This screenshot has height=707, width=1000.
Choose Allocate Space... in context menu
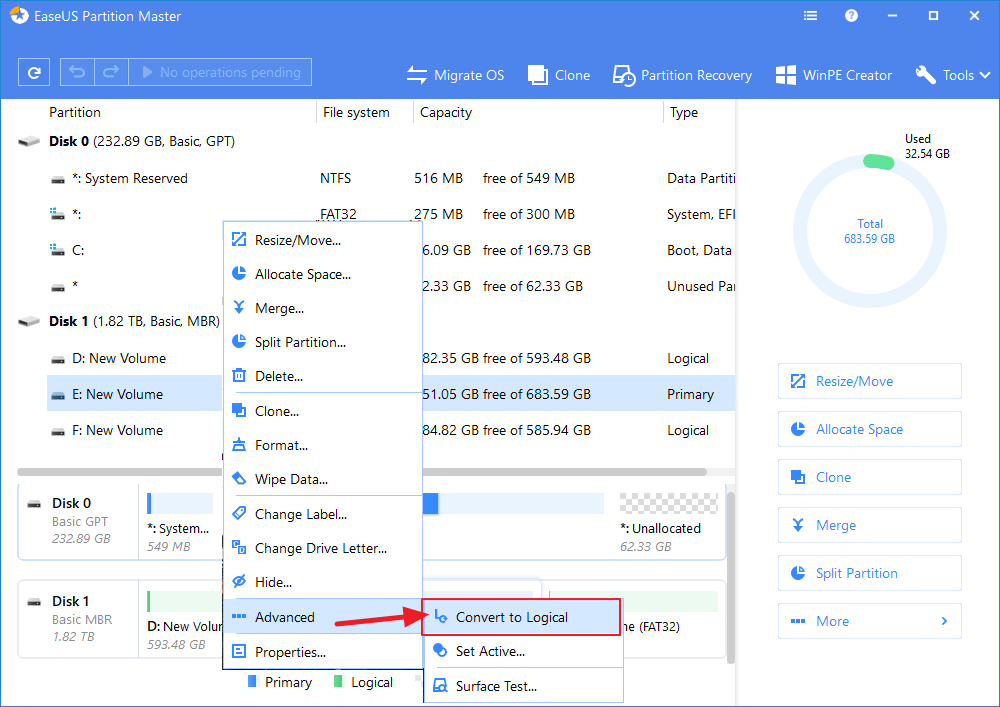323,274
